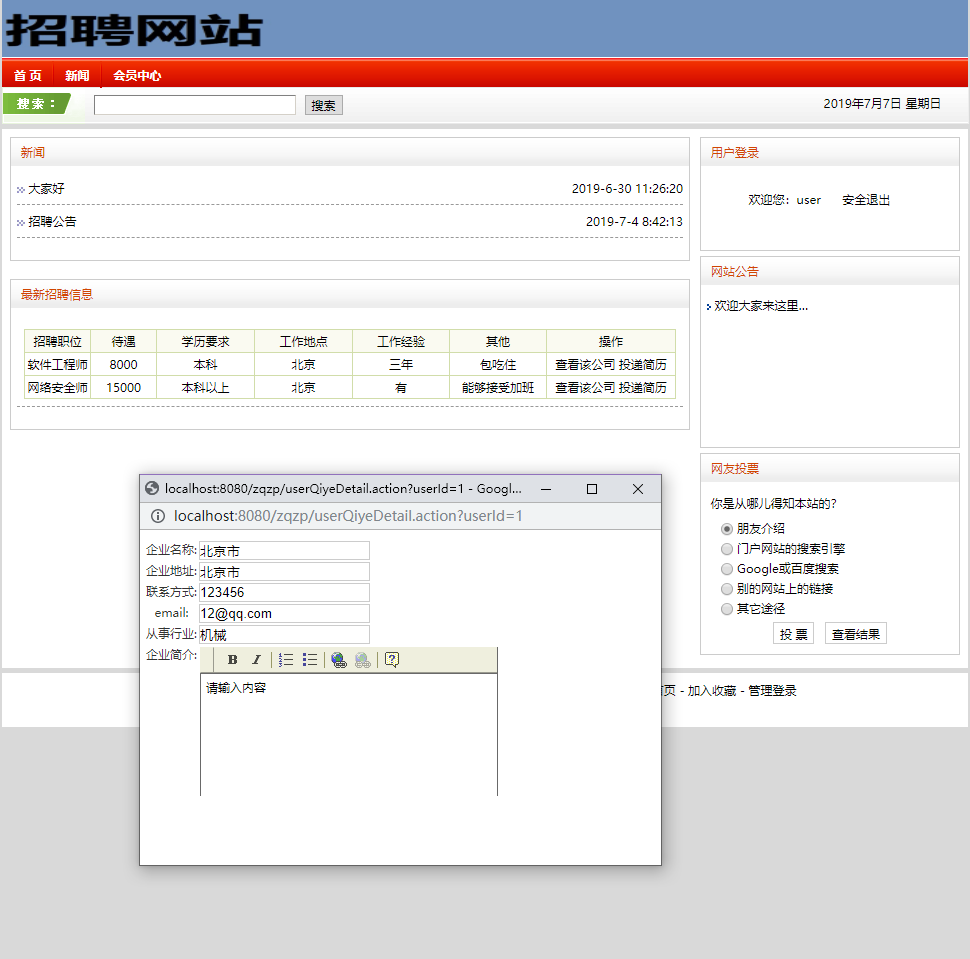Select the 其它途径 radio option

tap(726, 609)
